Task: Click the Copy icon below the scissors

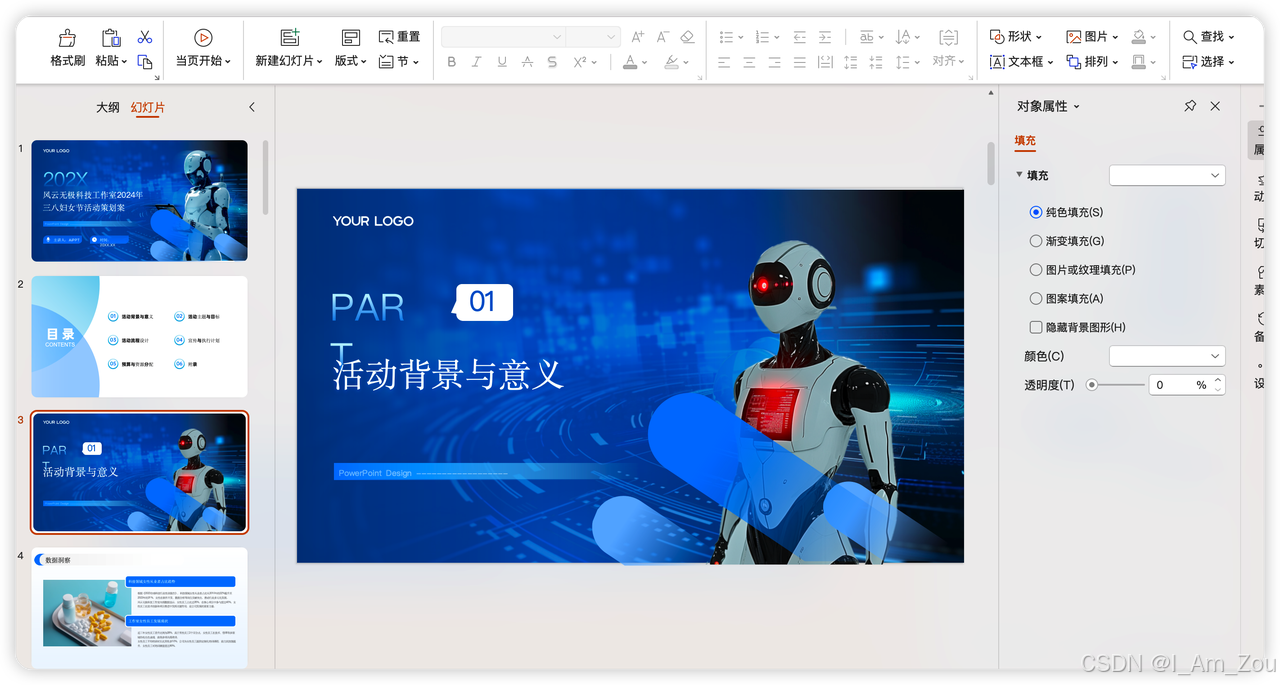Action: click(145, 62)
